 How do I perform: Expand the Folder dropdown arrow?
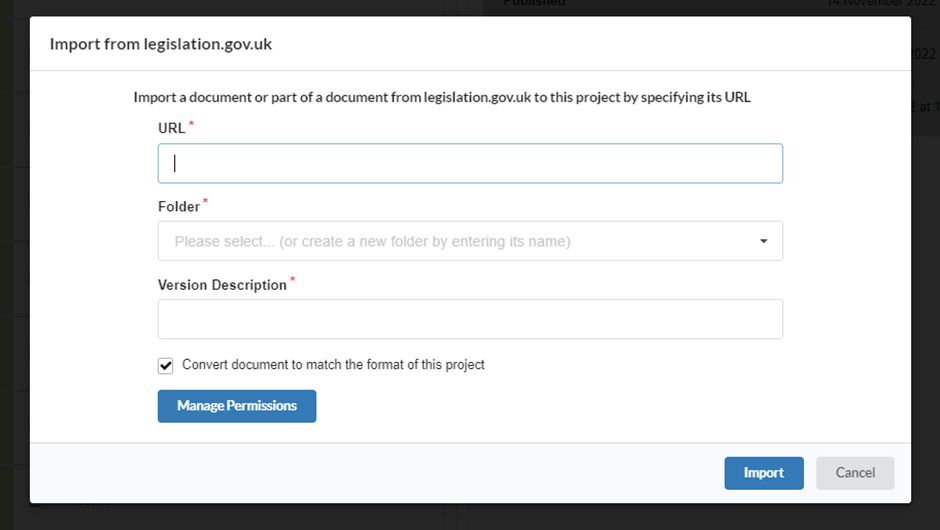coord(763,241)
